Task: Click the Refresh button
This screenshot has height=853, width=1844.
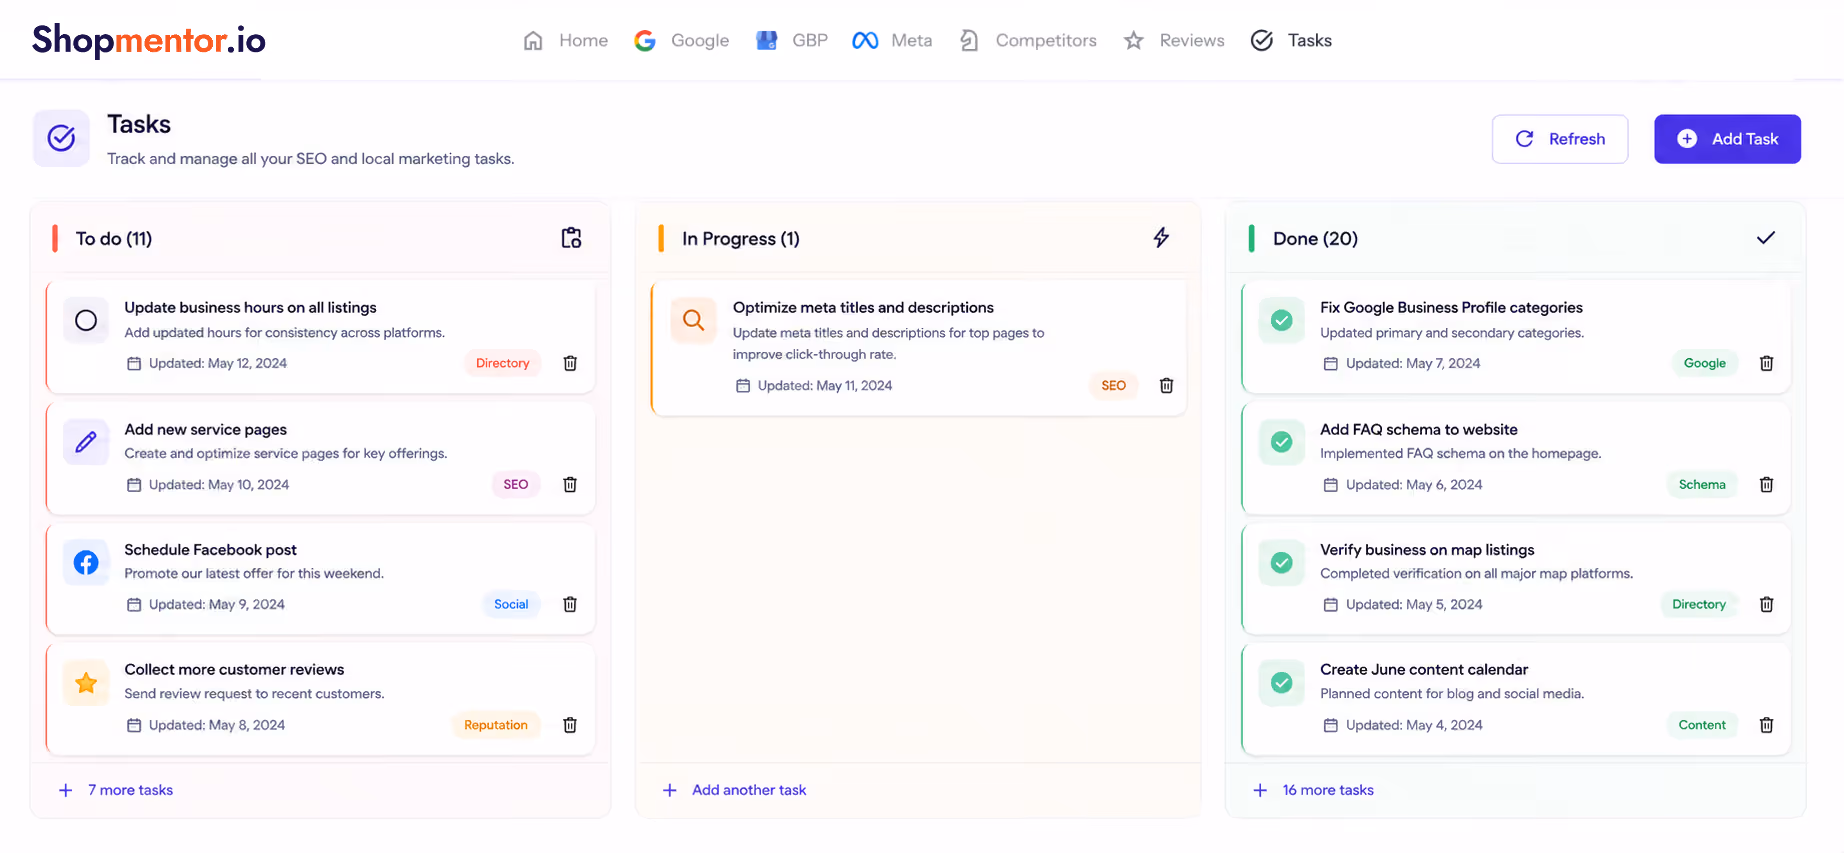Action: [1560, 139]
